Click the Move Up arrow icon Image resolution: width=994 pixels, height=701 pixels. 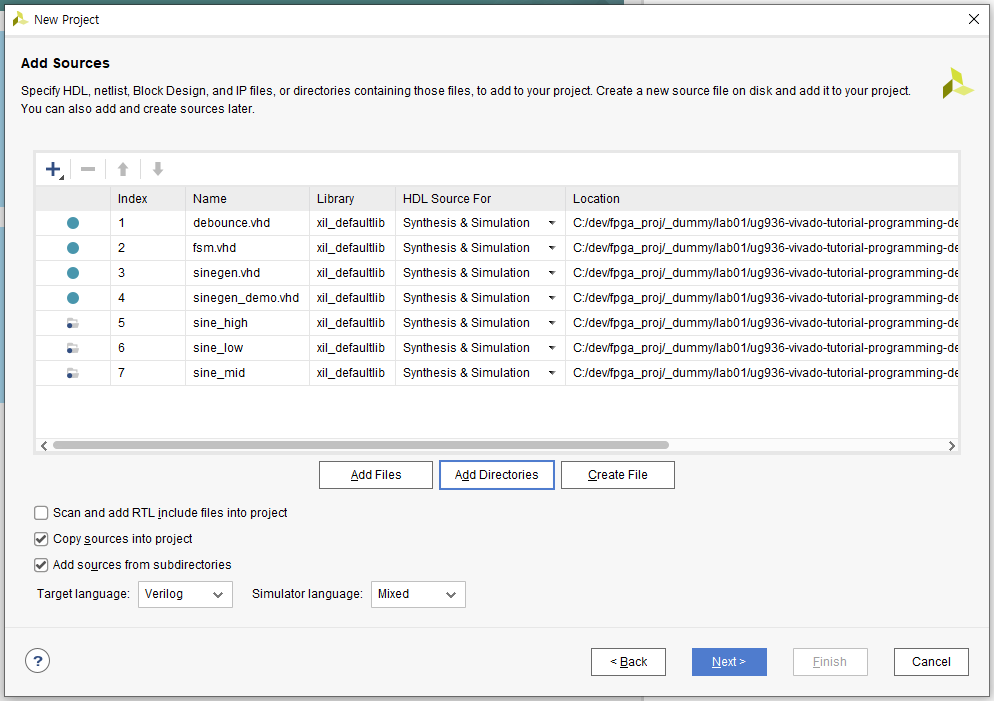pos(123,170)
